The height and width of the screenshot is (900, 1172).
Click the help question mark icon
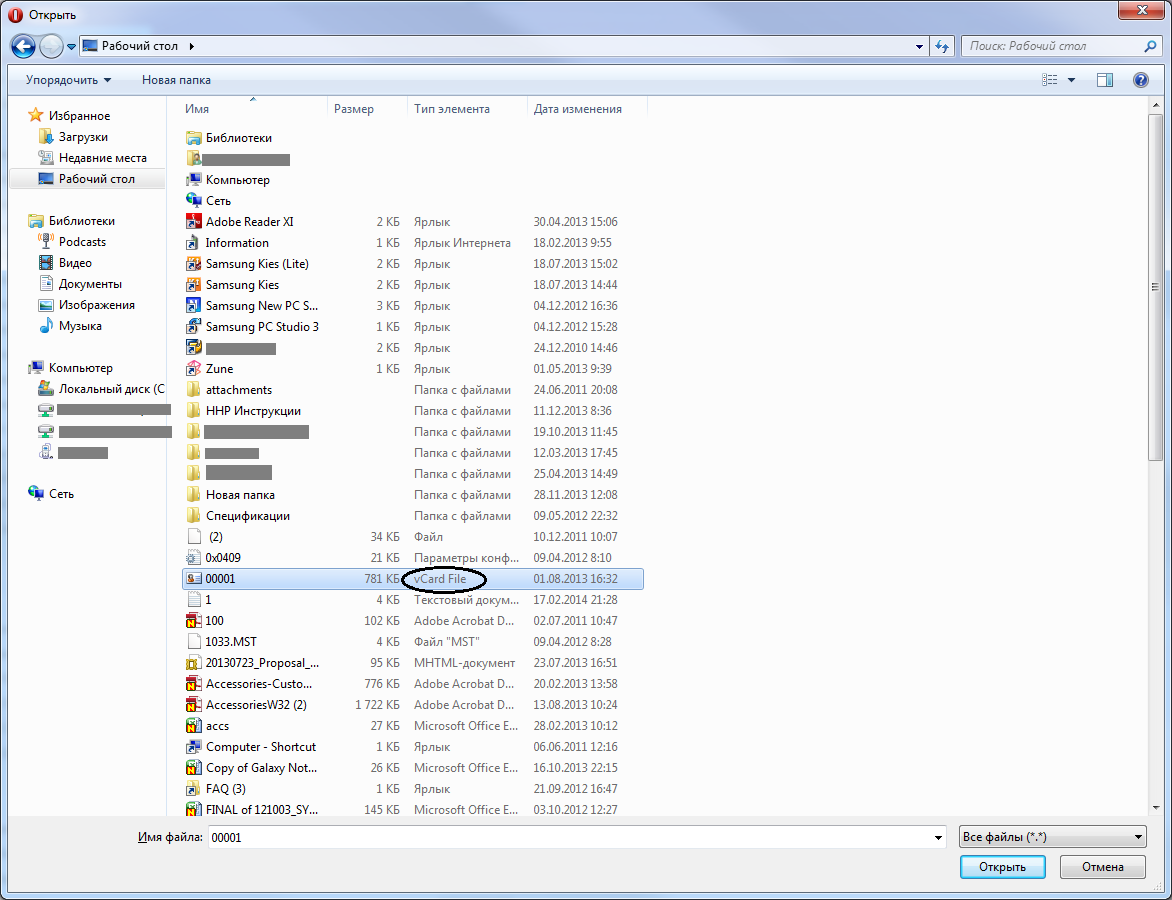pyautogui.click(x=1141, y=80)
